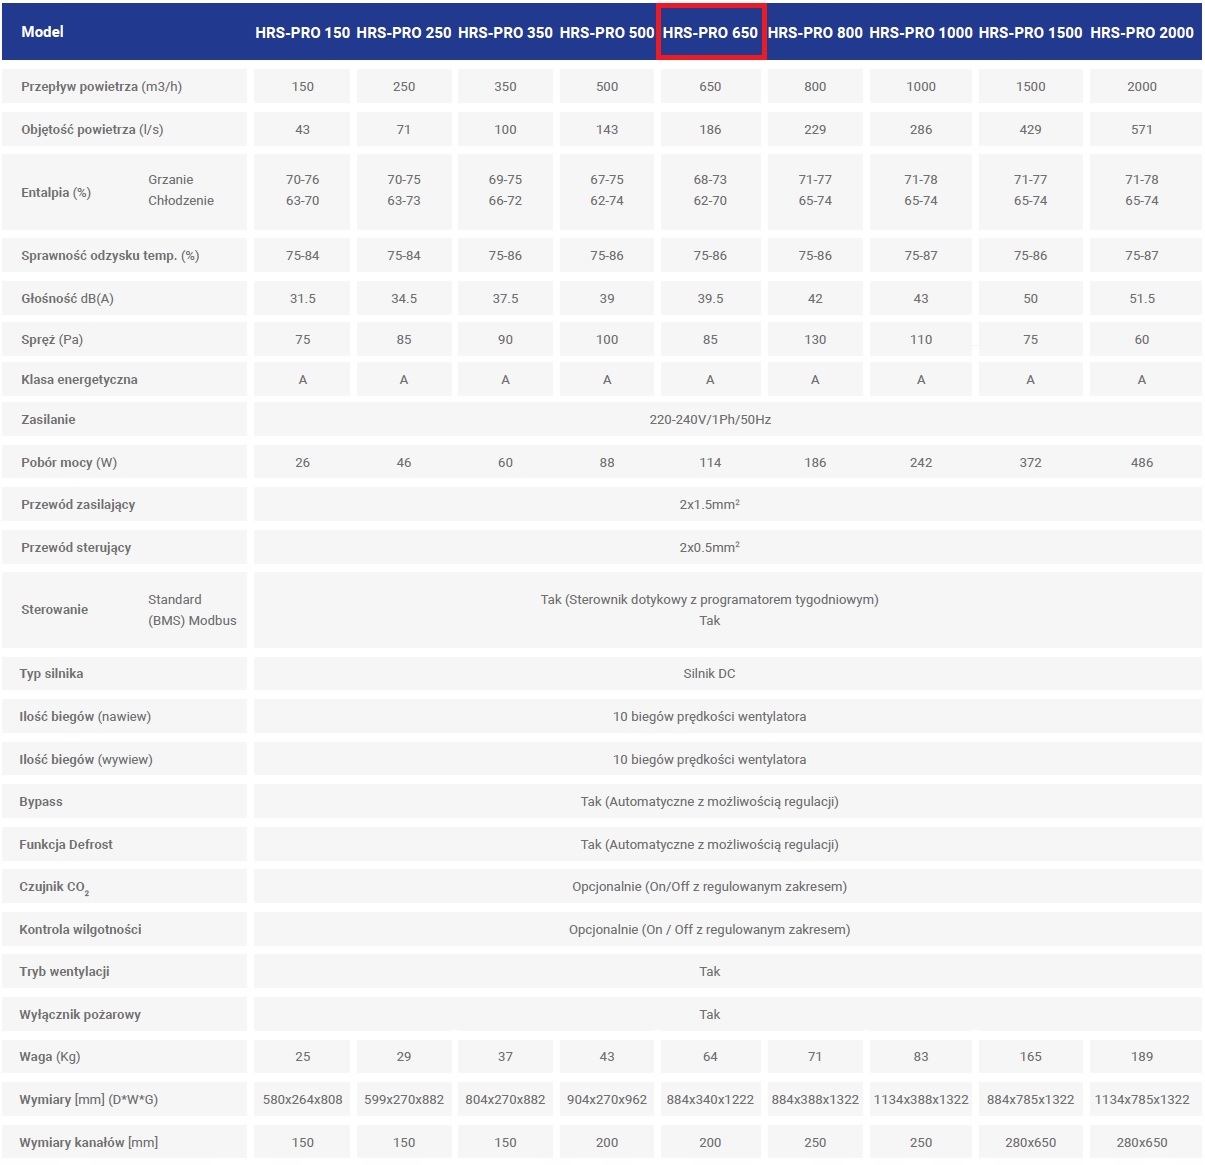Click the Objętość powietrza (l/s) row label
This screenshot has width=1205, height=1165.
coord(92,130)
